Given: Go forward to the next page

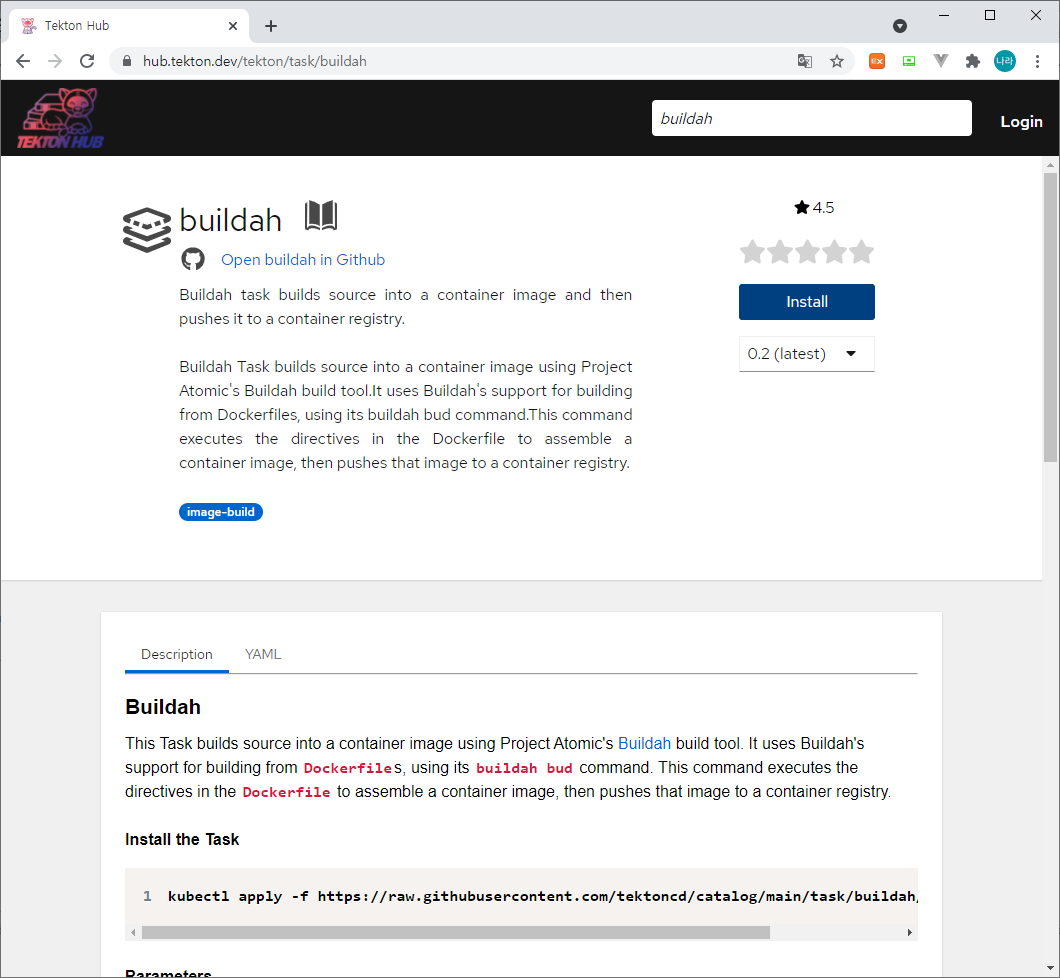Looking at the screenshot, I should 55,61.
